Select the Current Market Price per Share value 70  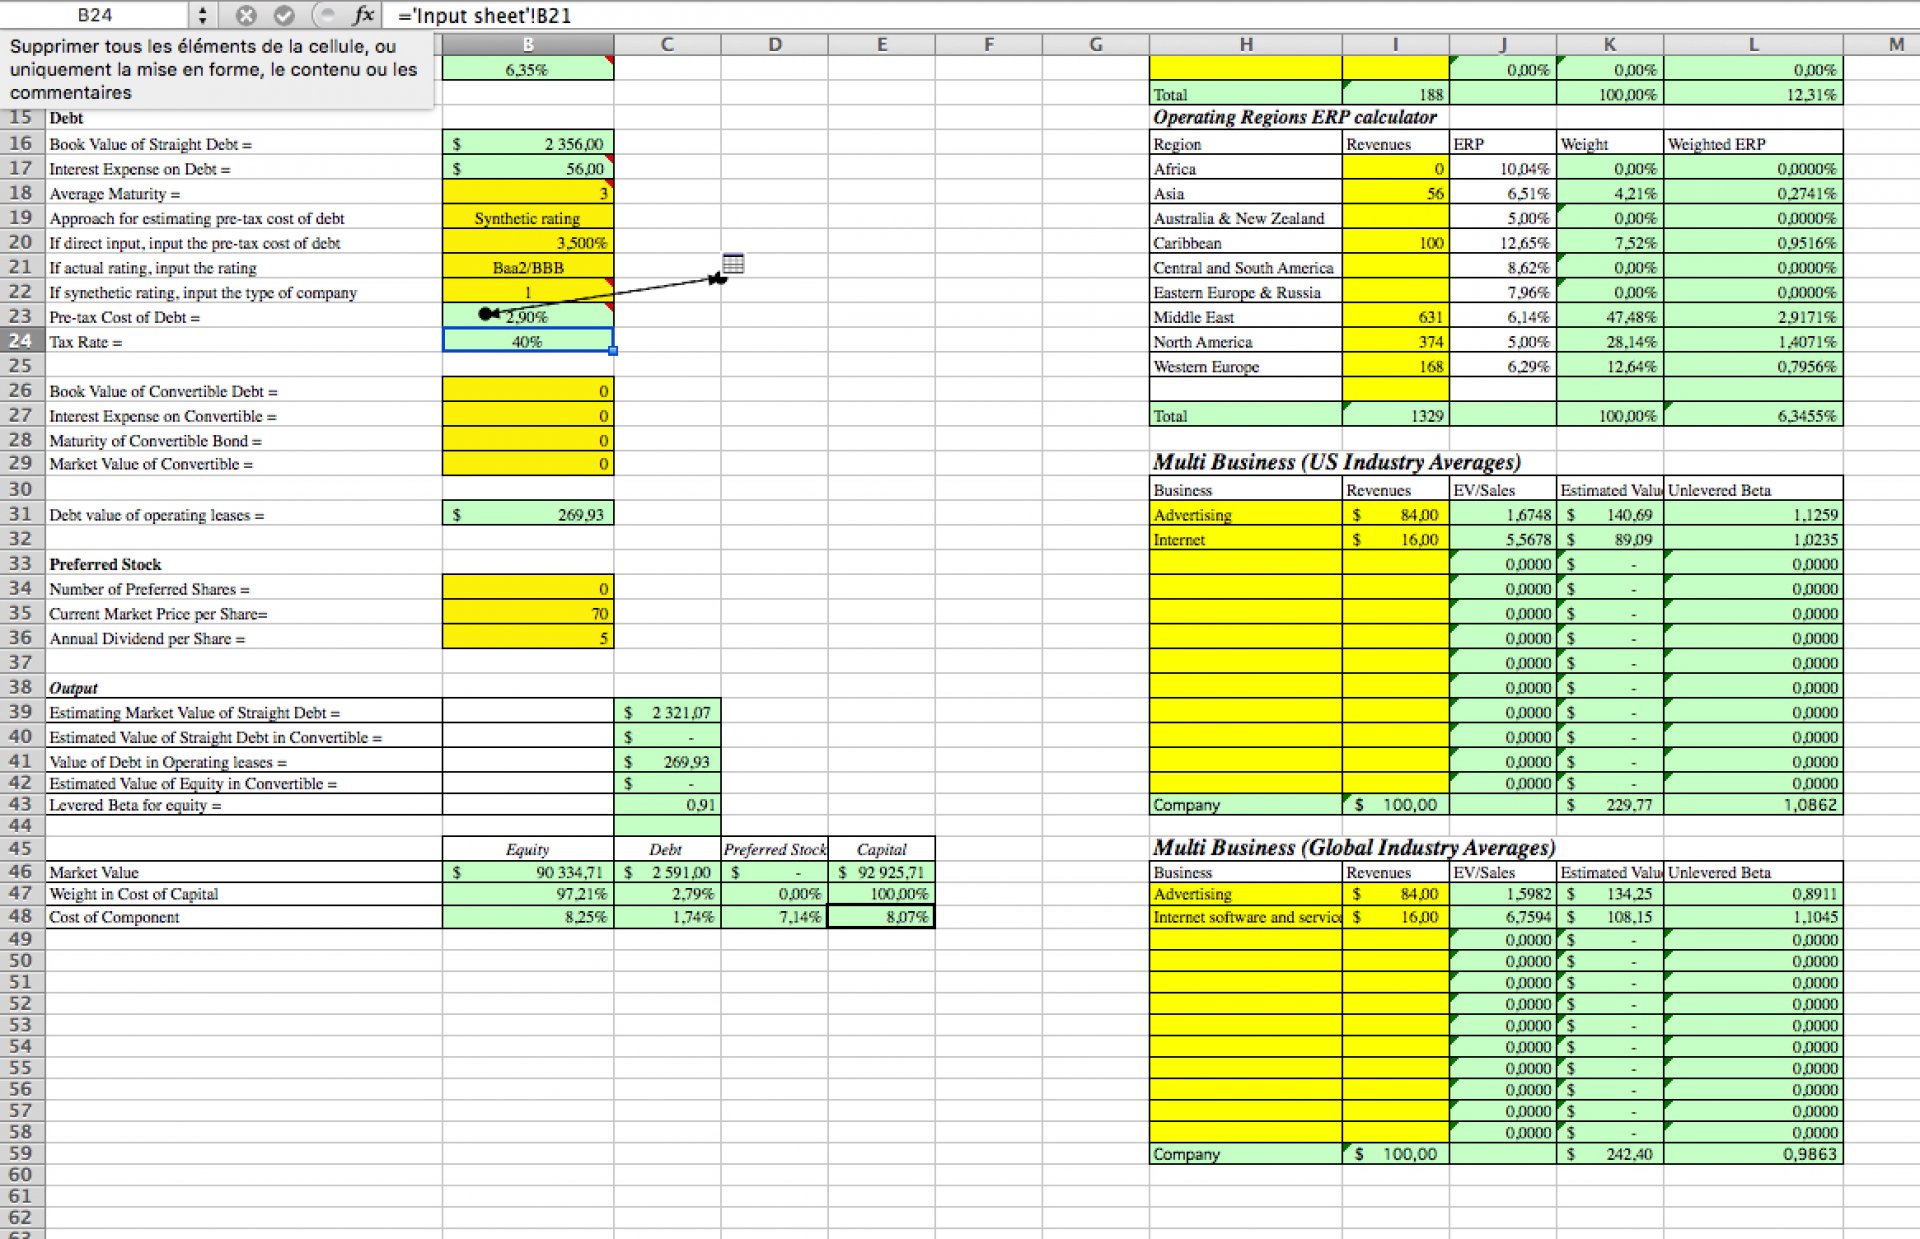[x=528, y=613]
